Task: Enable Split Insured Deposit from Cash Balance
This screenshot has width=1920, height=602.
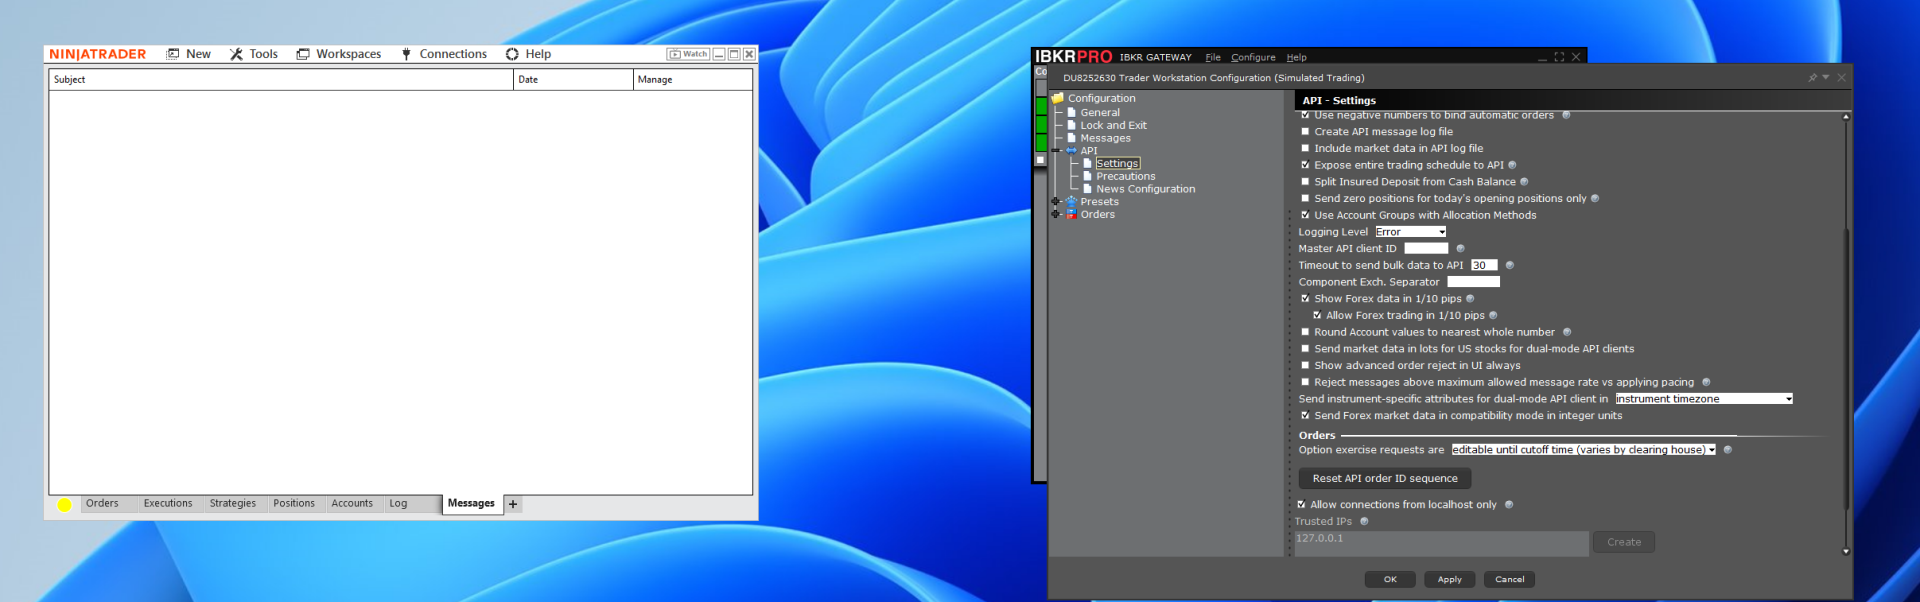Action: 1305,182
